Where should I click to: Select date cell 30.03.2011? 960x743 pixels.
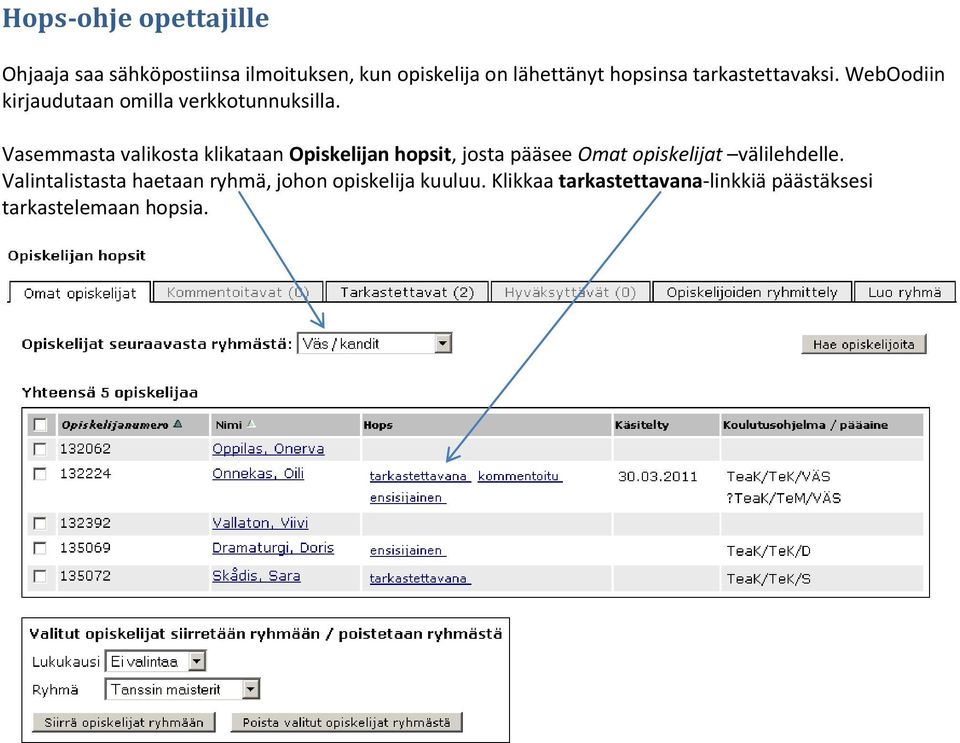pos(658,477)
